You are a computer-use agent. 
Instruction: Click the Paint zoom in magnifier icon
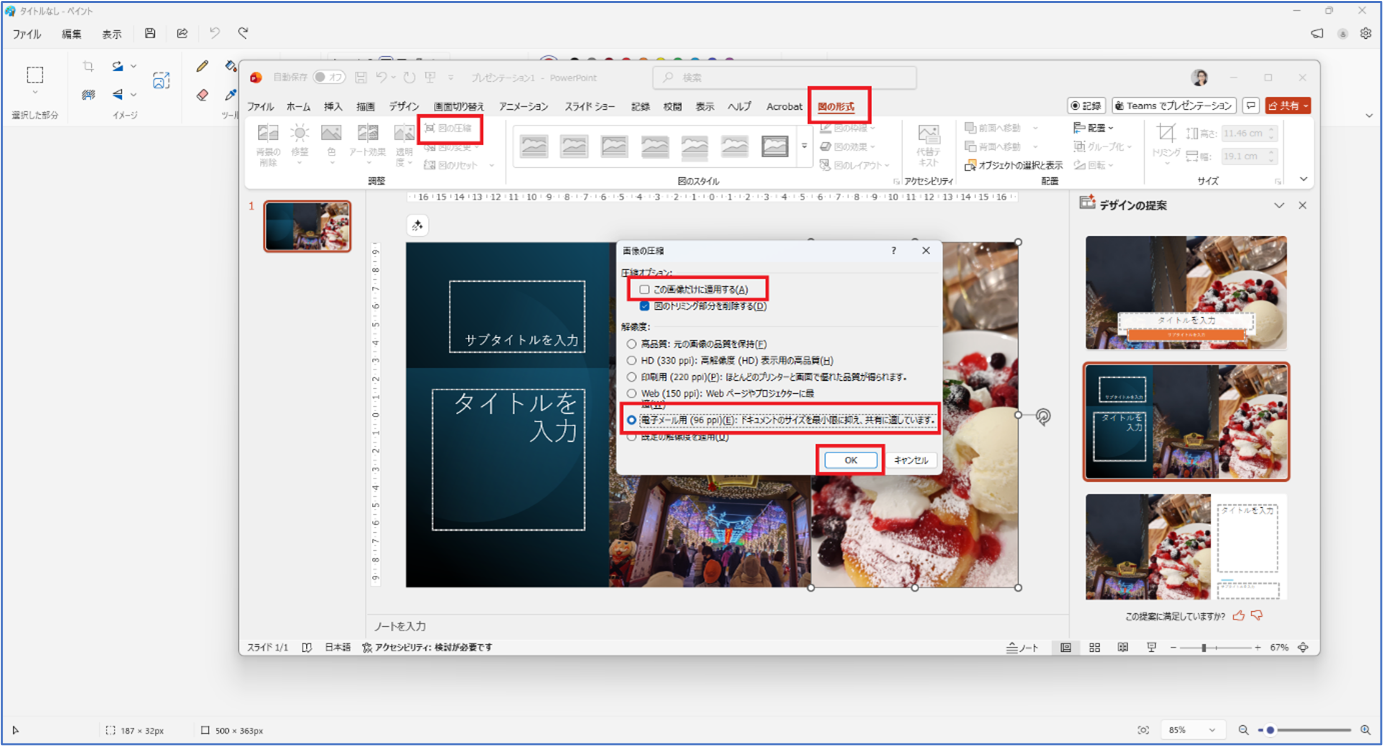click(1365, 731)
